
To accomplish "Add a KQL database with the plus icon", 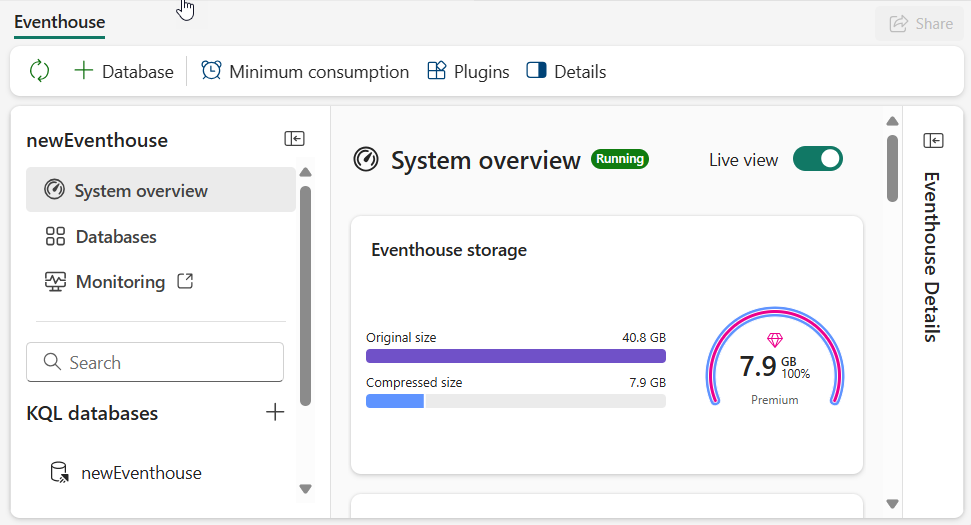I will 275,412.
